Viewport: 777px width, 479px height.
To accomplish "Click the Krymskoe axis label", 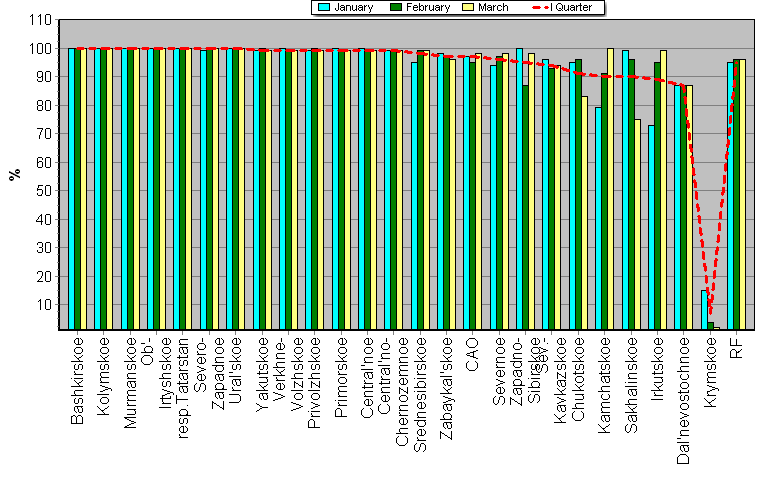I will tap(710, 373).
